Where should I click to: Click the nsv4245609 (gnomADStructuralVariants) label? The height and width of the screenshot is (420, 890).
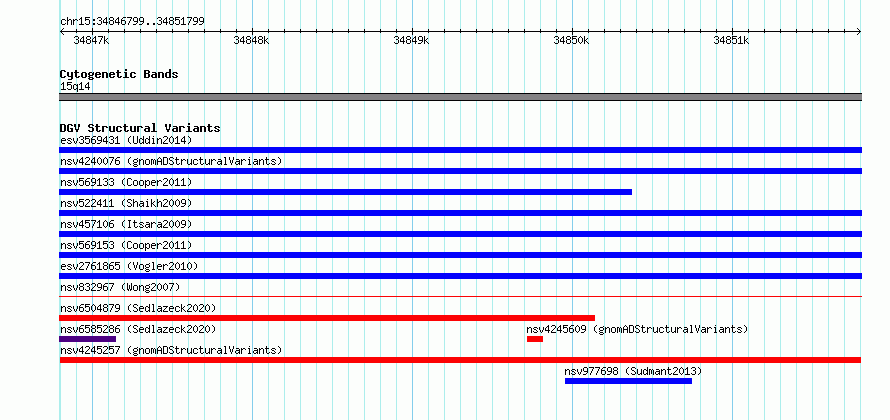(637, 329)
